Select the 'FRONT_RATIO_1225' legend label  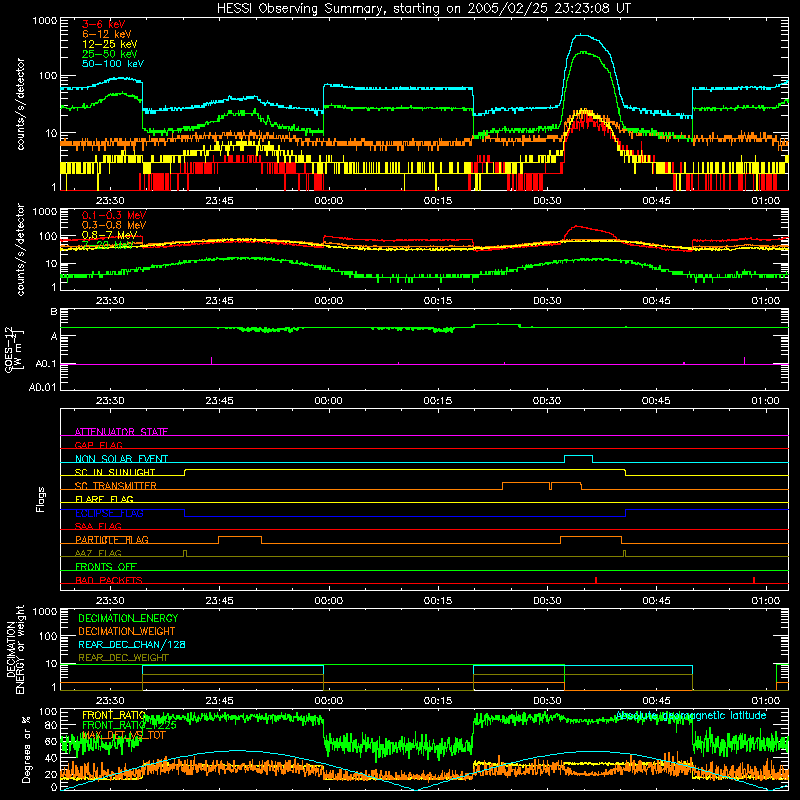click(129, 726)
